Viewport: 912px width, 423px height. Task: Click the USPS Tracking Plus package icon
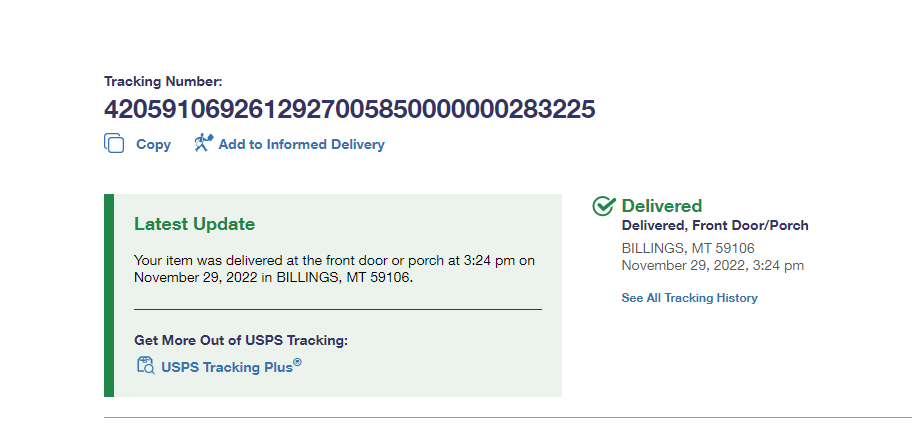pos(145,365)
